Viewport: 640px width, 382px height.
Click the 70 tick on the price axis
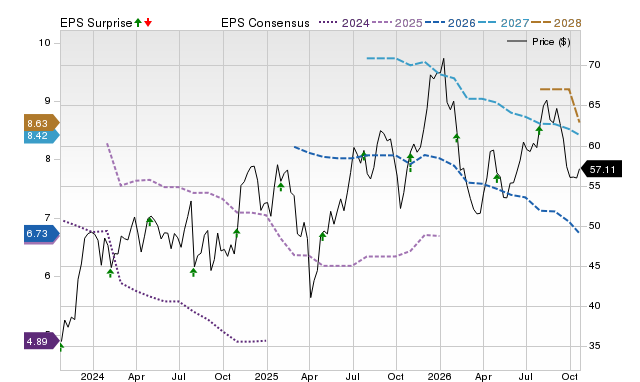pyautogui.click(x=594, y=65)
